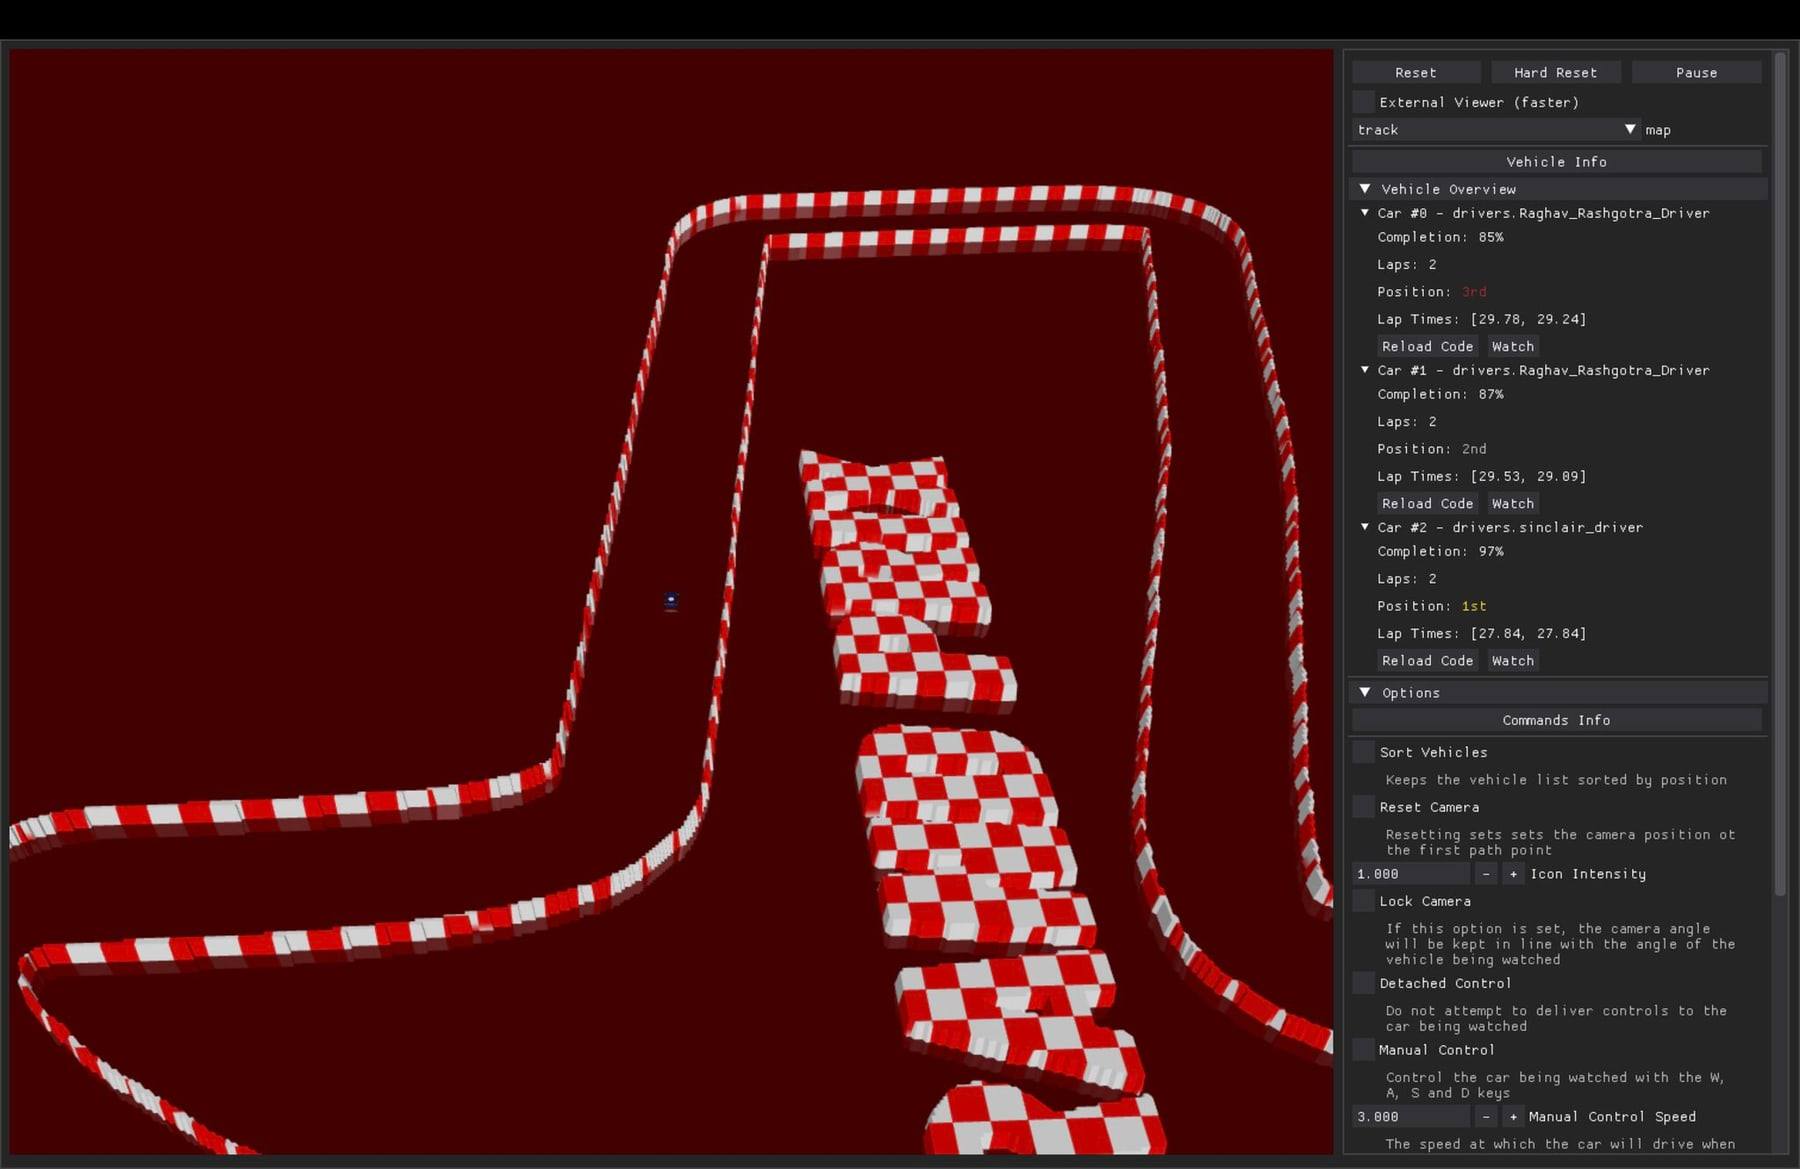Image resolution: width=1800 pixels, height=1169 pixels.
Task: Enable the Manual Control checkbox
Action: pyautogui.click(x=1363, y=1050)
